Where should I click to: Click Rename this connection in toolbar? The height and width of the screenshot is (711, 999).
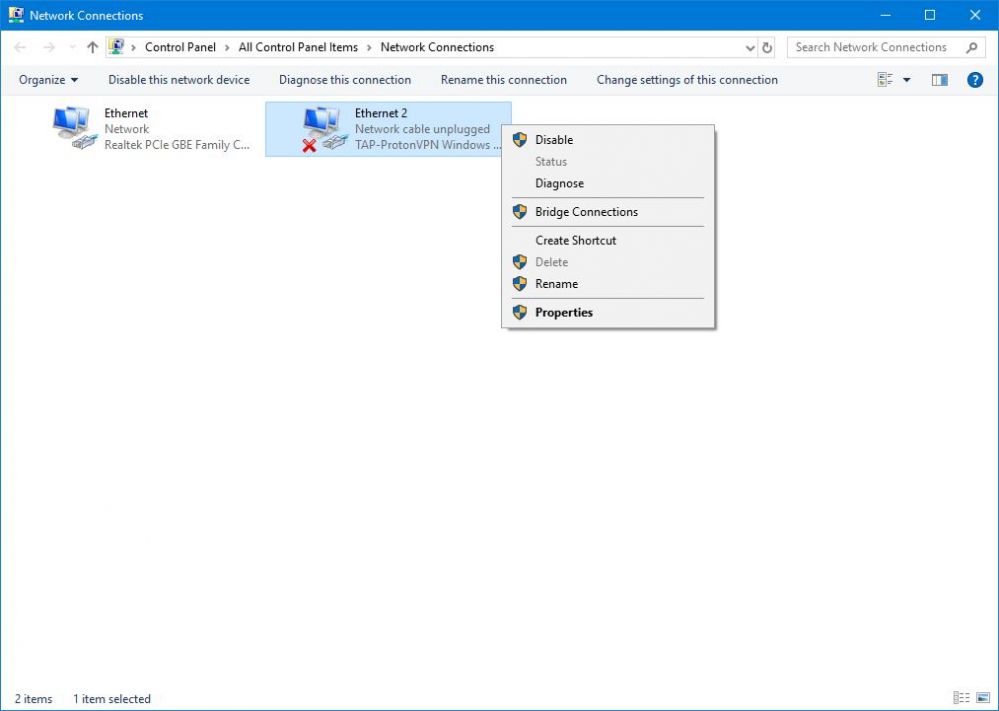coord(503,80)
